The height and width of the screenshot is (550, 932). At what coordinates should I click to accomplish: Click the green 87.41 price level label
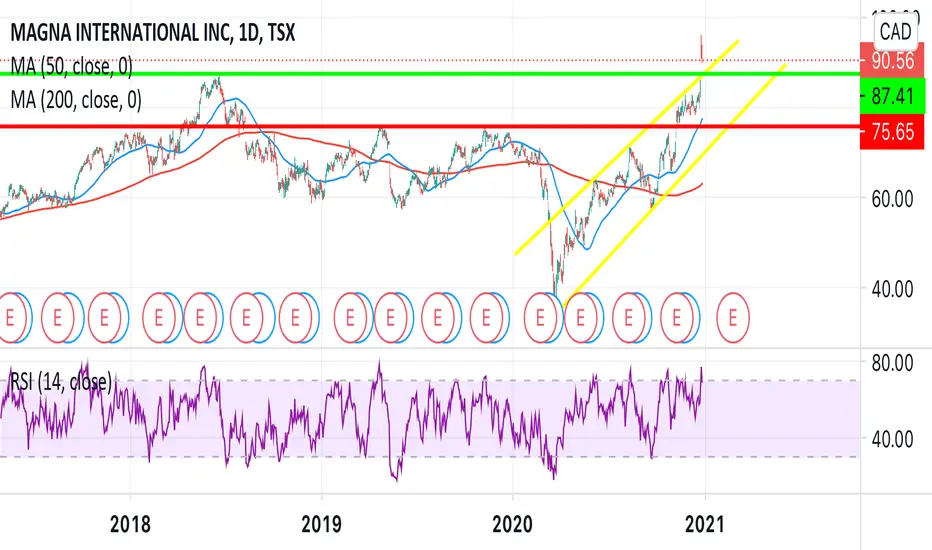coord(892,96)
